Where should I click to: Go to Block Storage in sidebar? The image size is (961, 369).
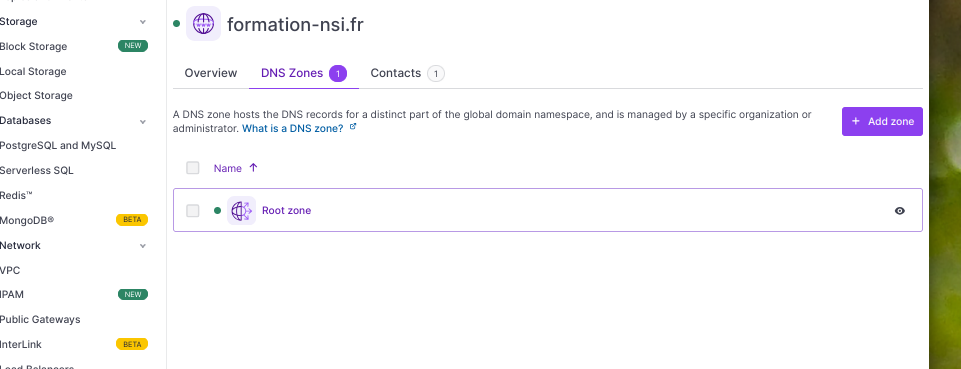[34, 47]
